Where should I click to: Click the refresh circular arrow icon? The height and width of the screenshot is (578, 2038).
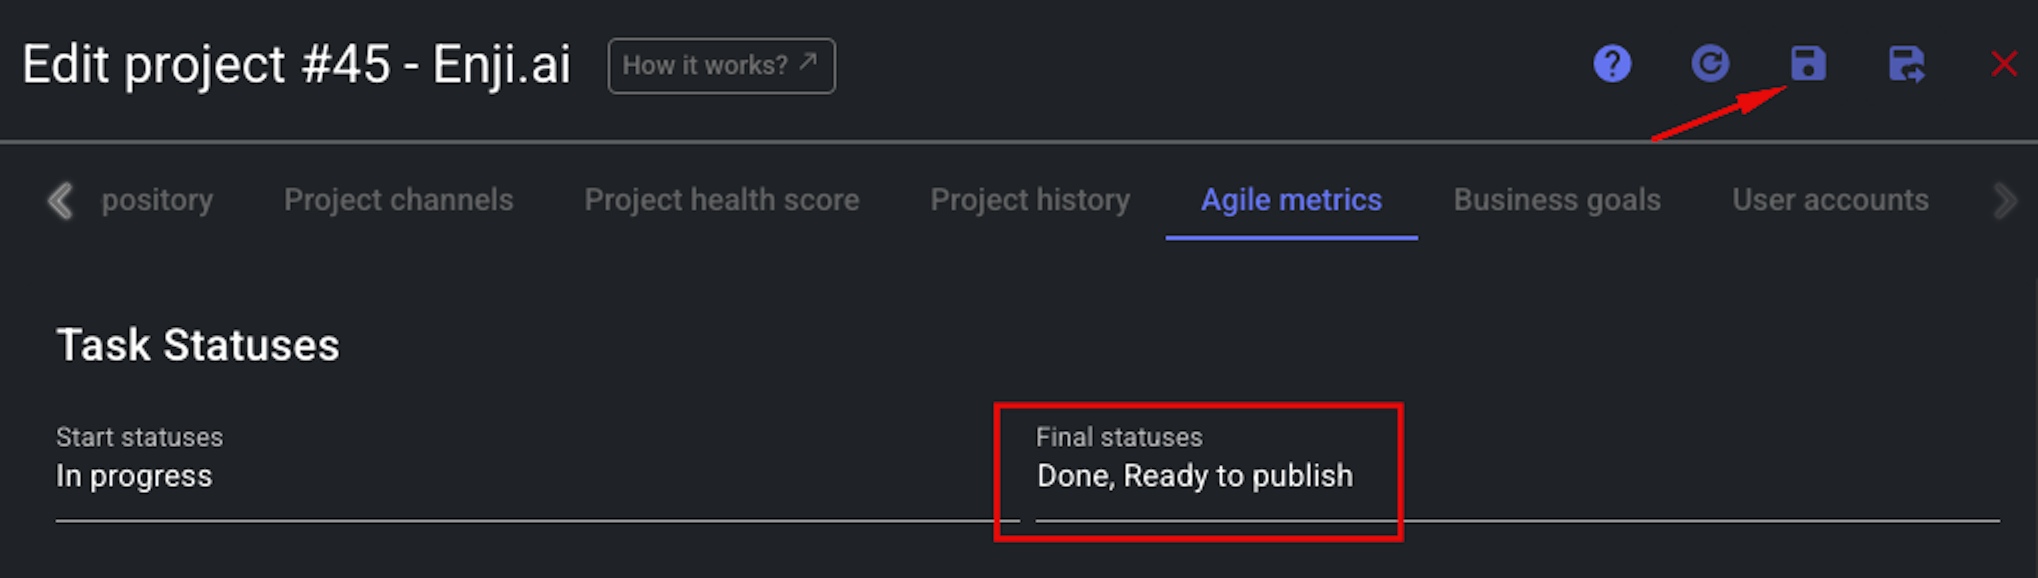pyautogui.click(x=1710, y=64)
